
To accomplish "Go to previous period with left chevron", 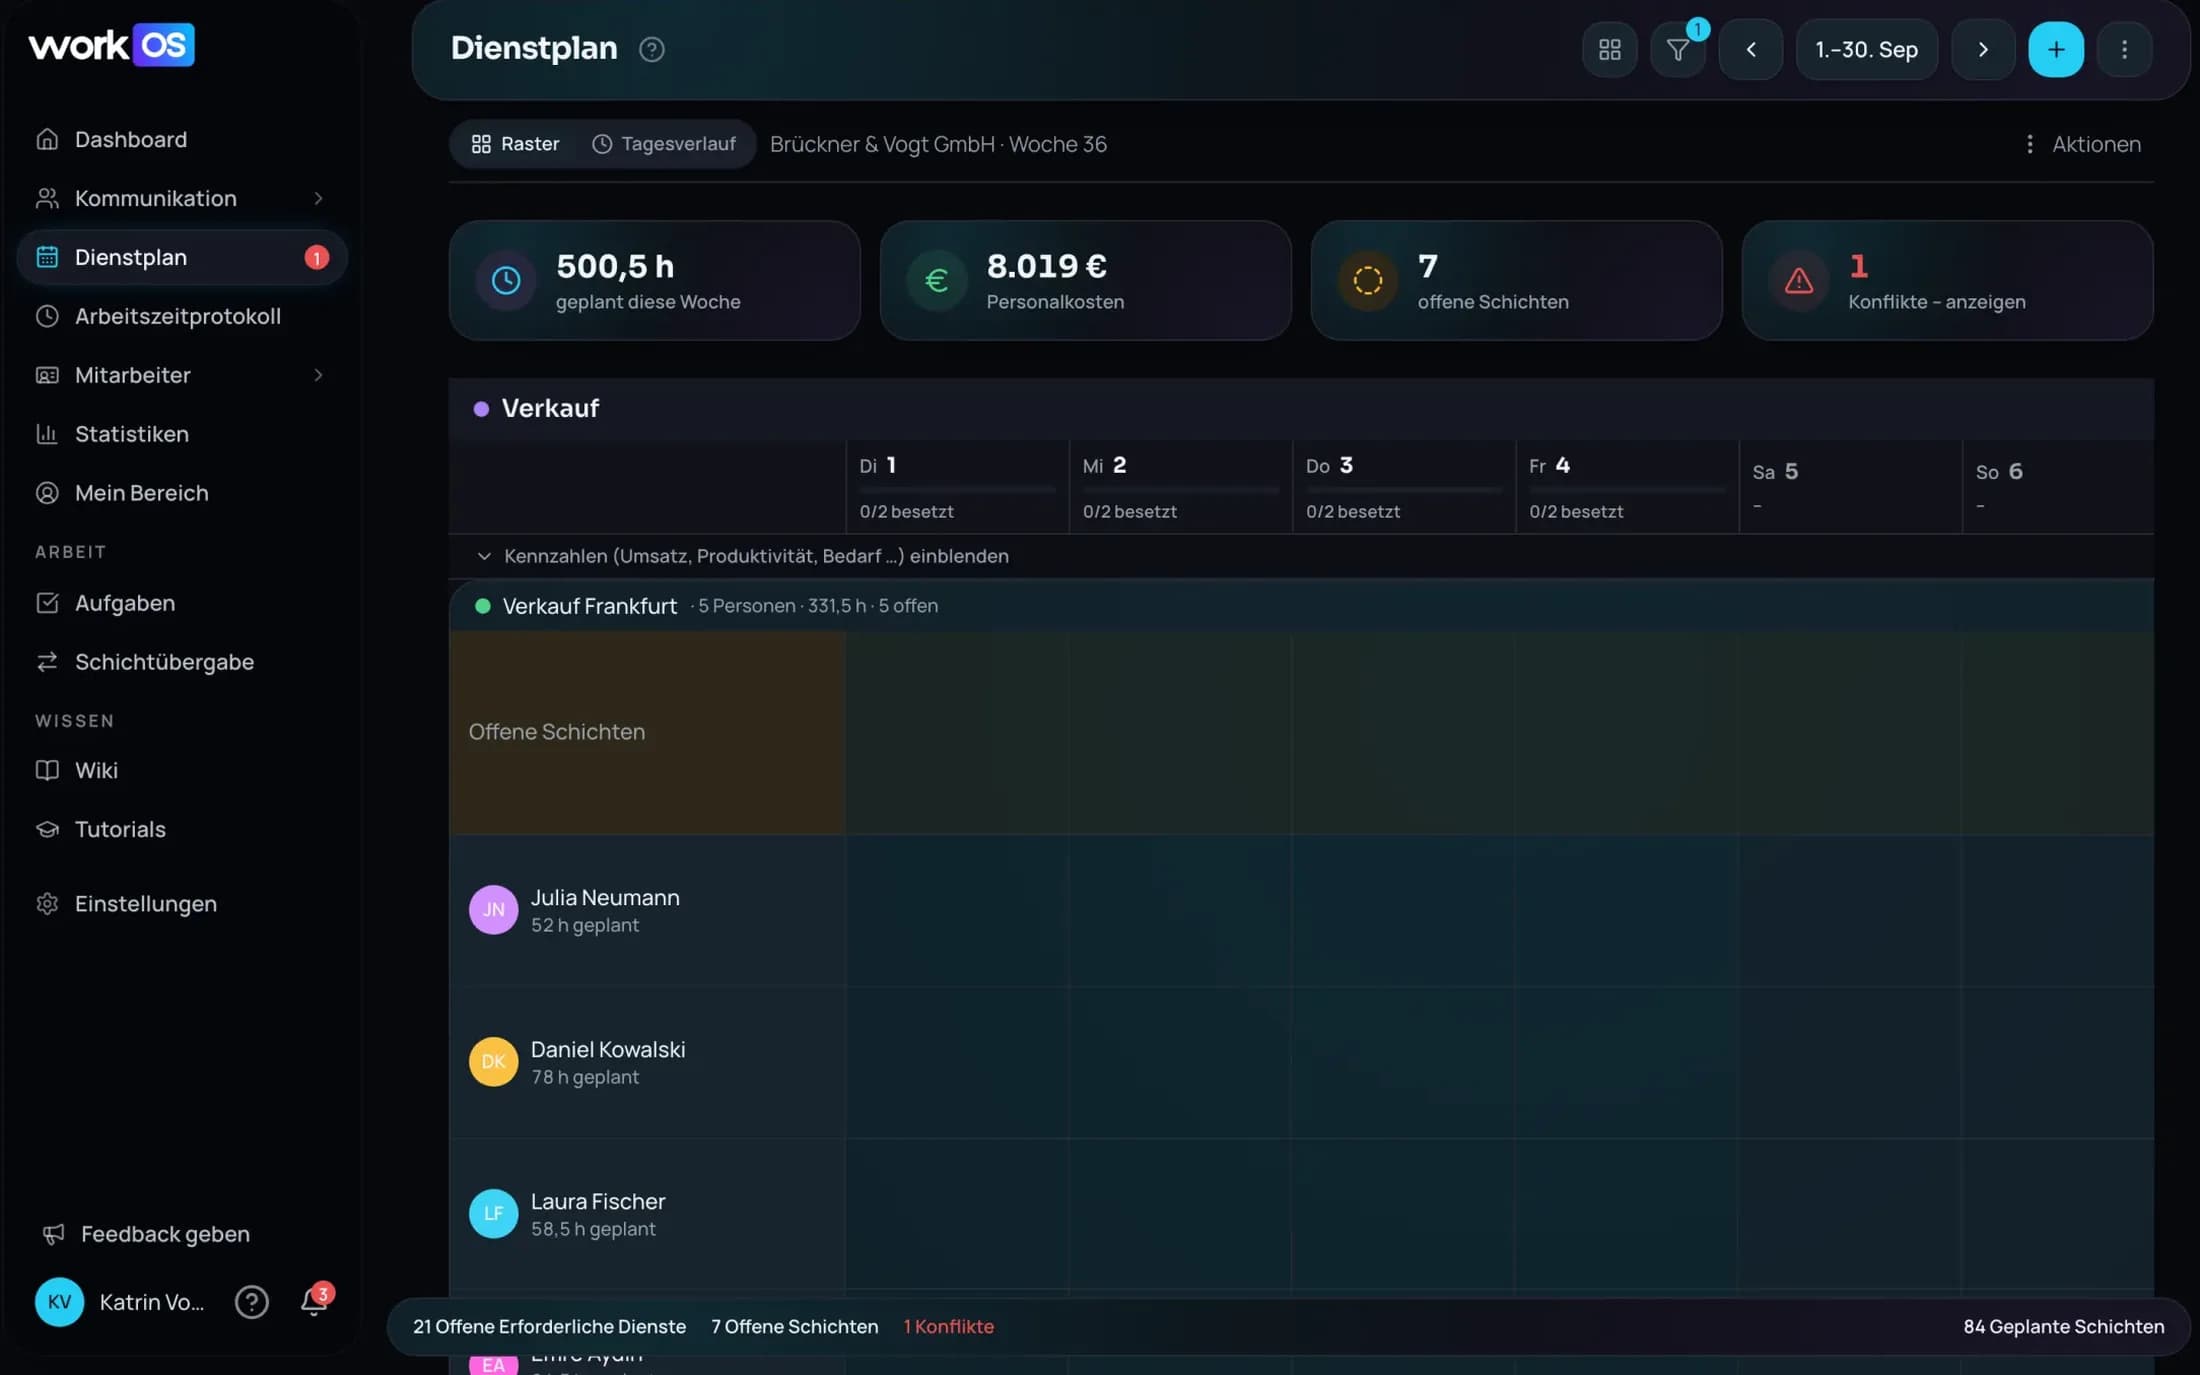I will pyautogui.click(x=1751, y=49).
